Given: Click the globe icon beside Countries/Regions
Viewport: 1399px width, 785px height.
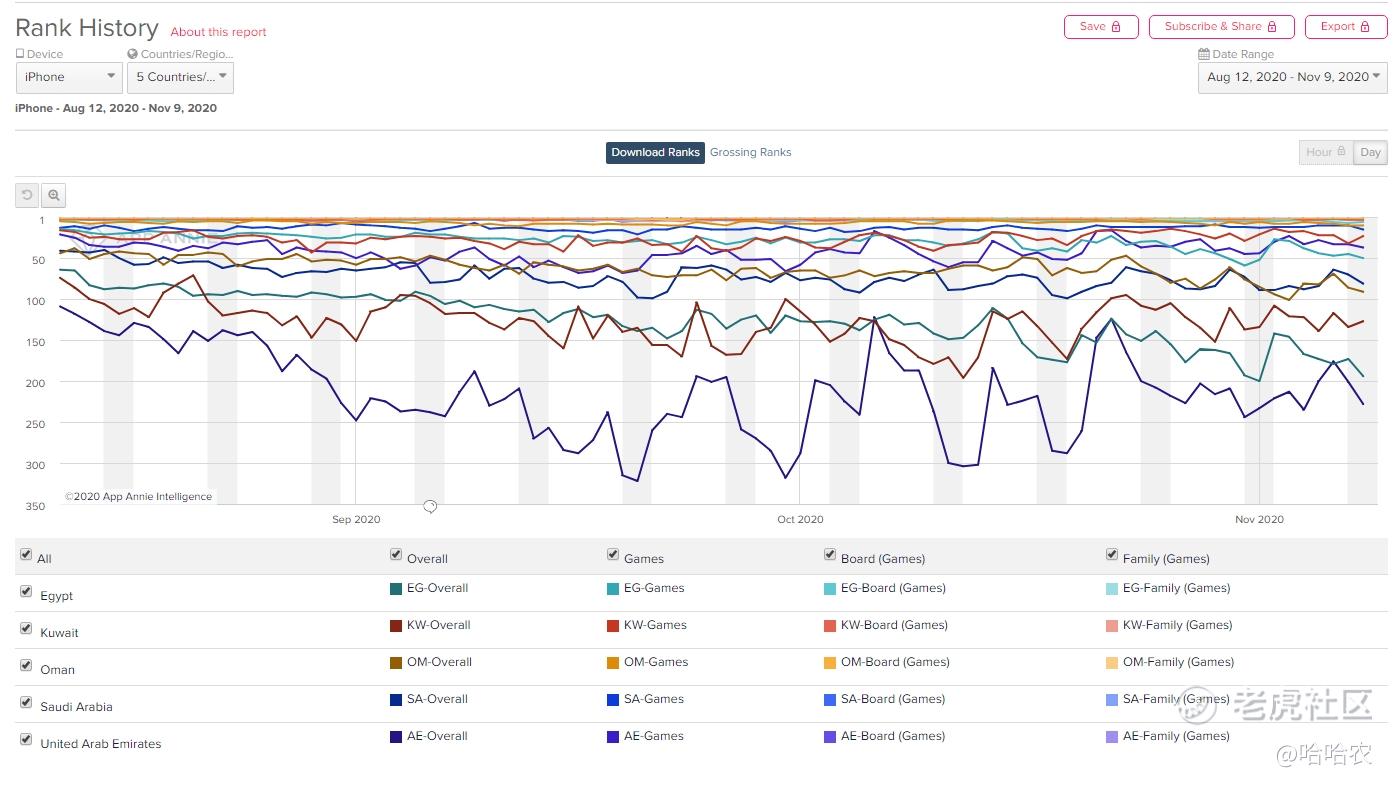Looking at the screenshot, I should pyautogui.click(x=132, y=55).
